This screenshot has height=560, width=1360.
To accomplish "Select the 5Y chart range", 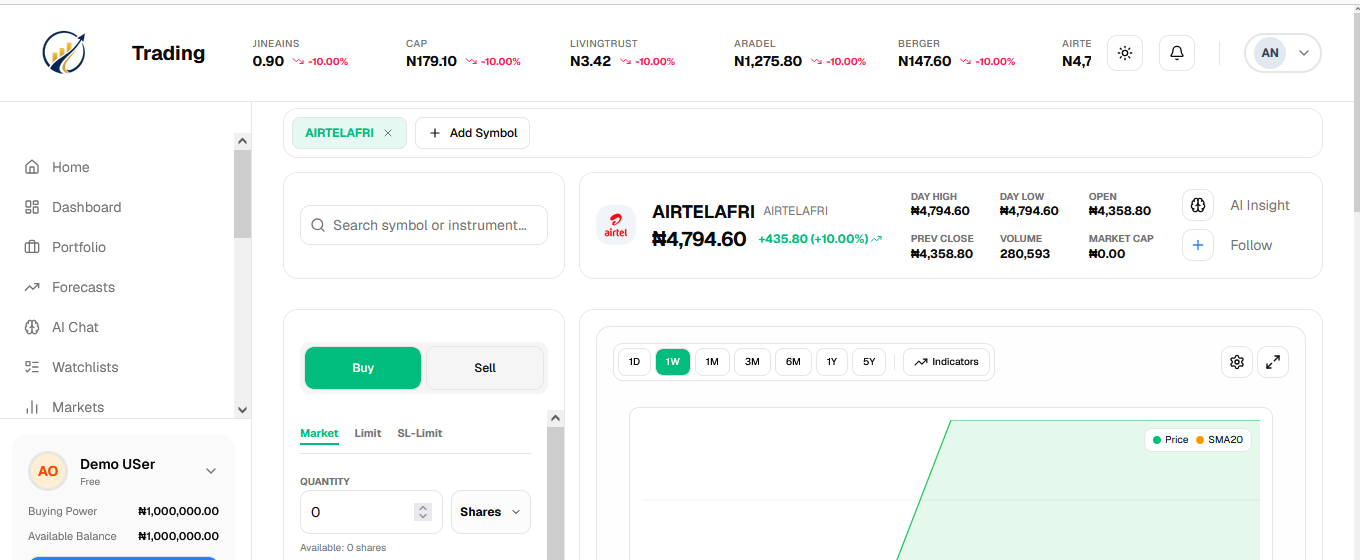I will 869,362.
